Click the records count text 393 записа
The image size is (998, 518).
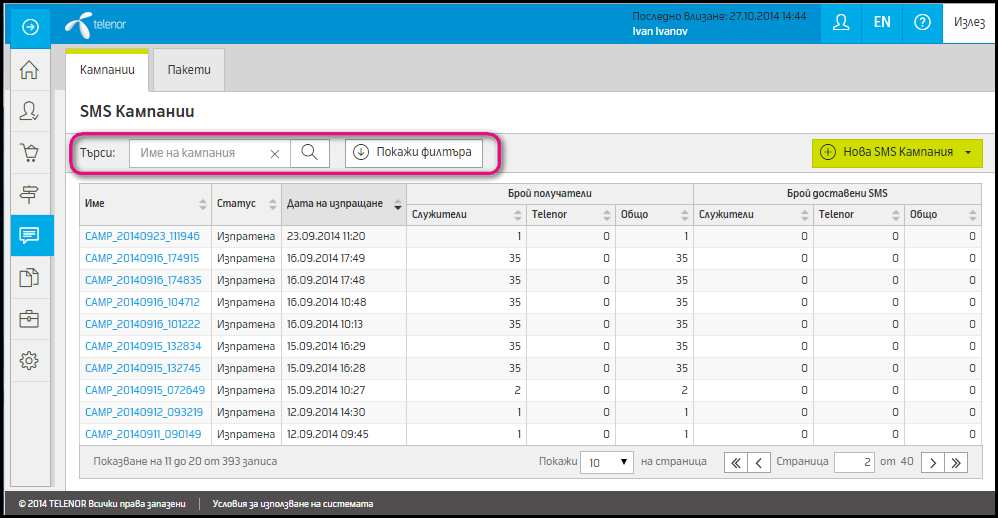[250, 461]
